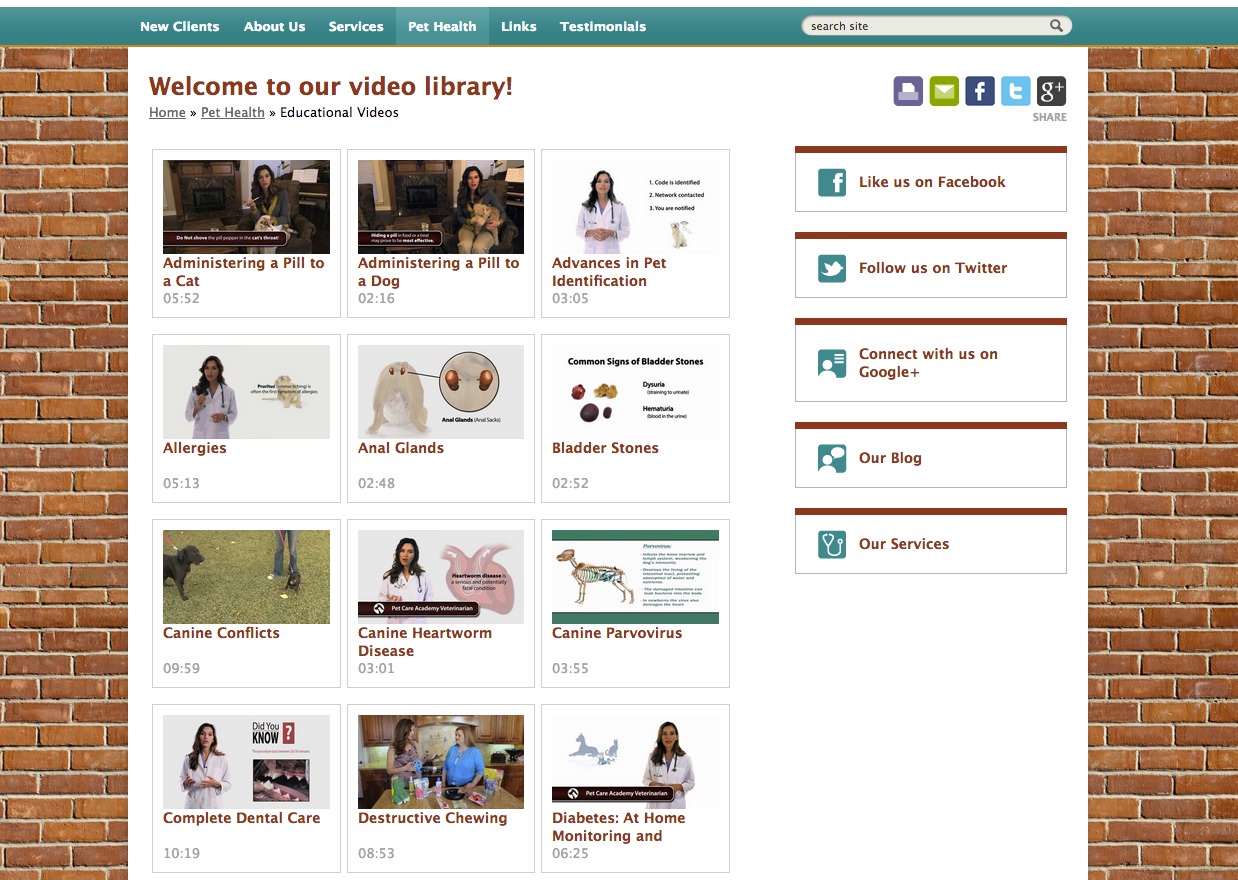The height and width of the screenshot is (880, 1238).
Task: Click the search magnifier icon
Action: pos(1057,26)
